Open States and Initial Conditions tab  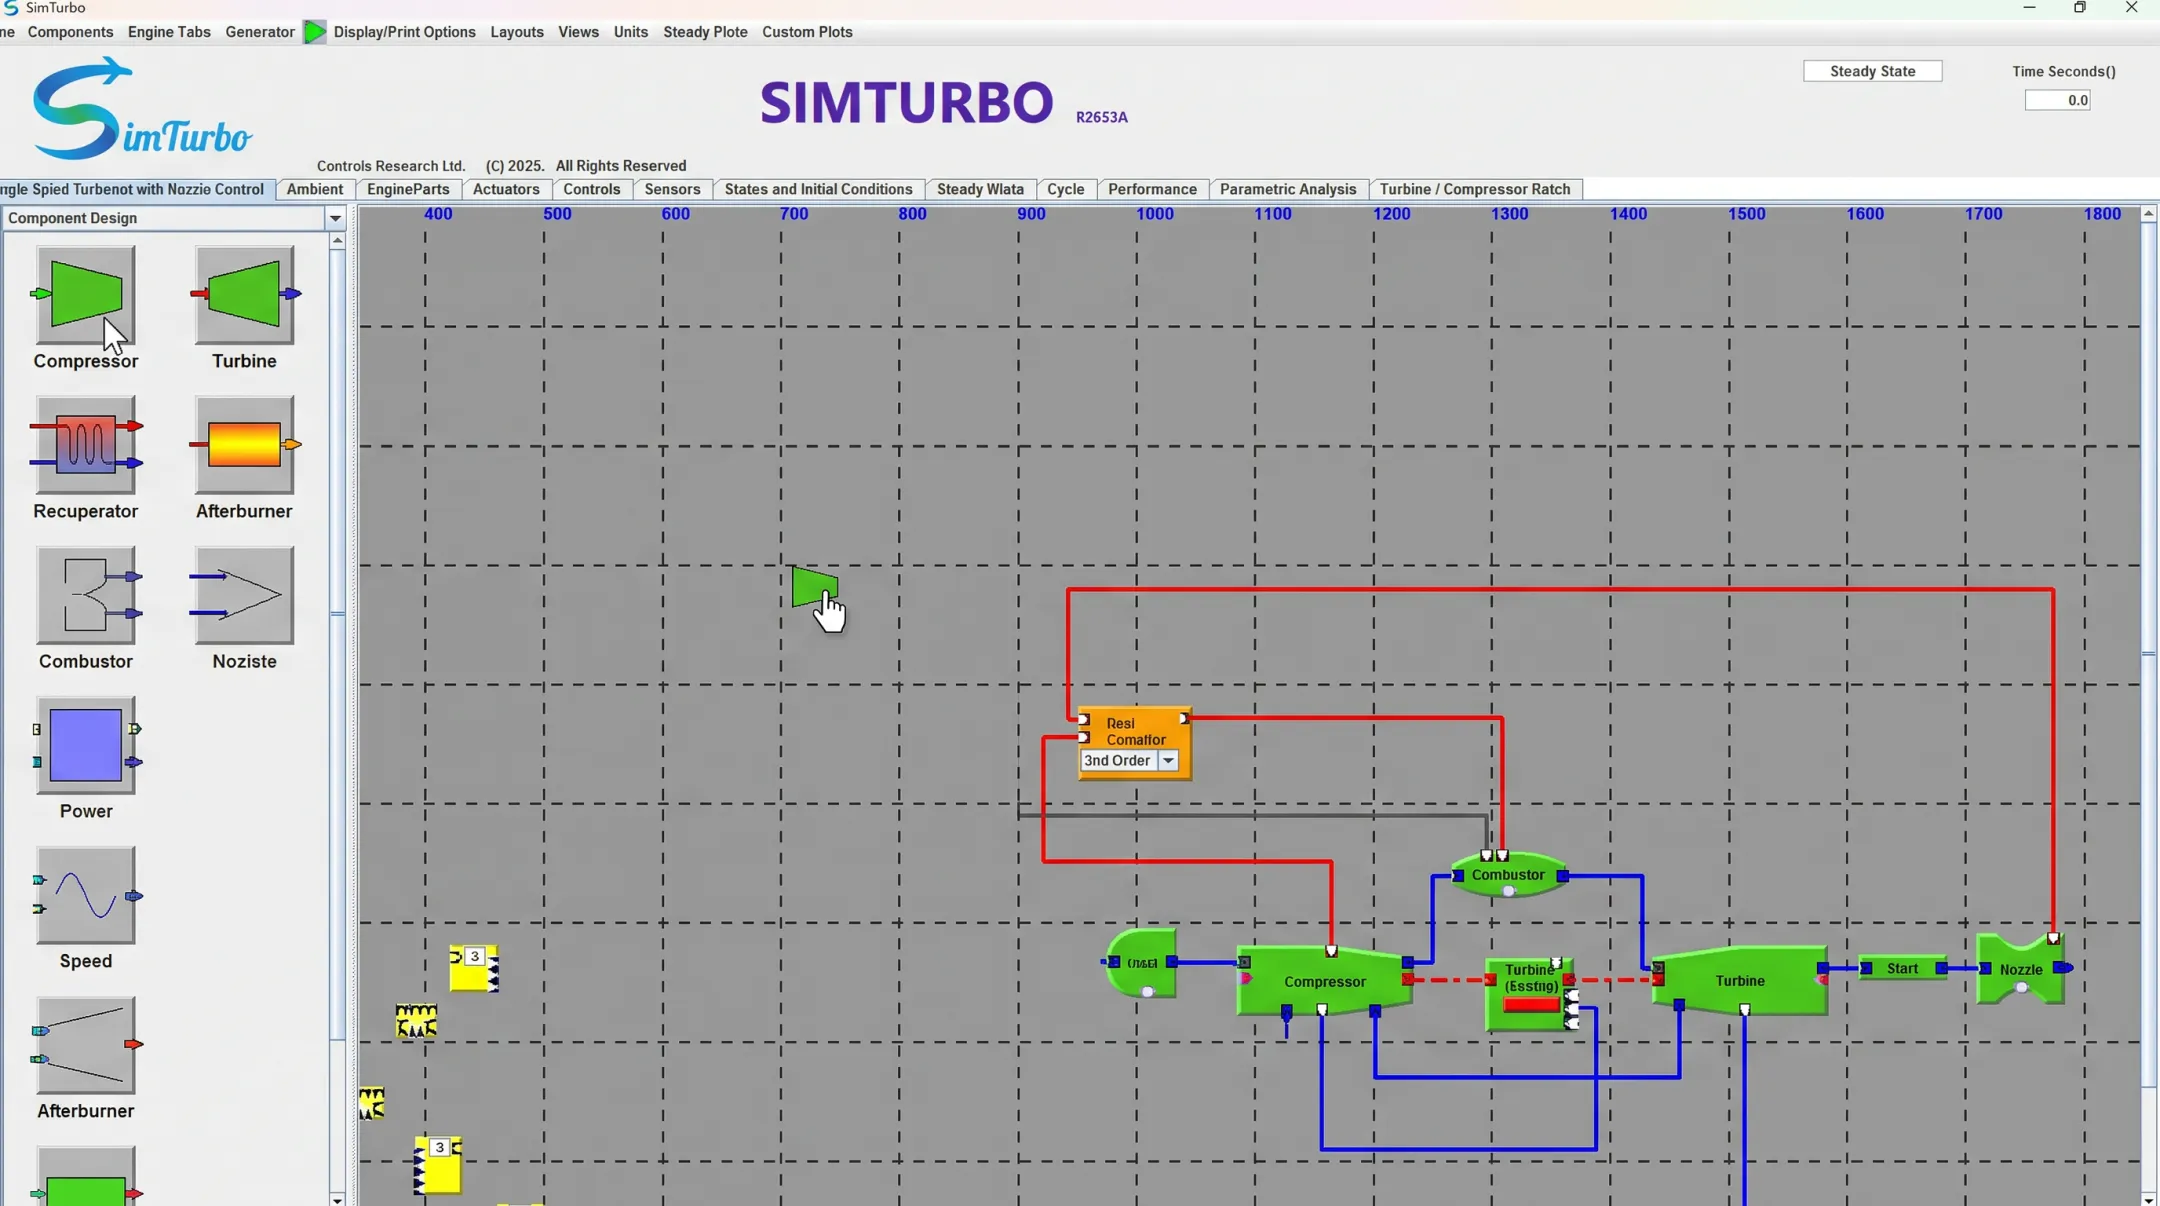click(818, 189)
